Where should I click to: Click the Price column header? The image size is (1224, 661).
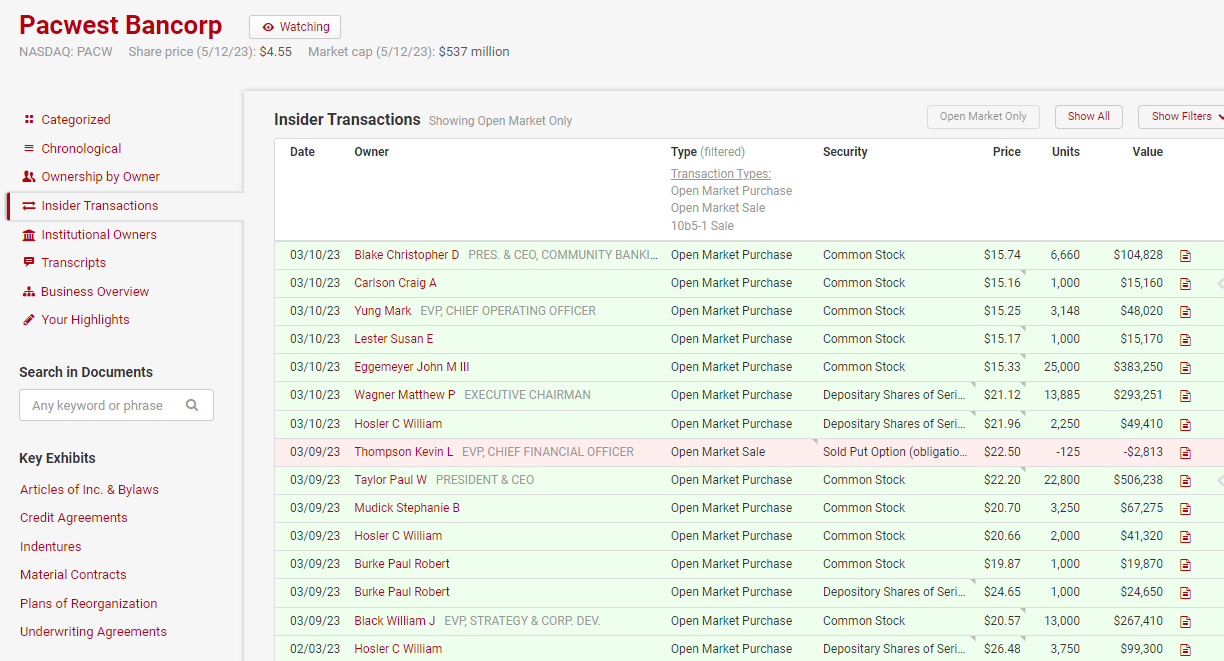click(1007, 152)
